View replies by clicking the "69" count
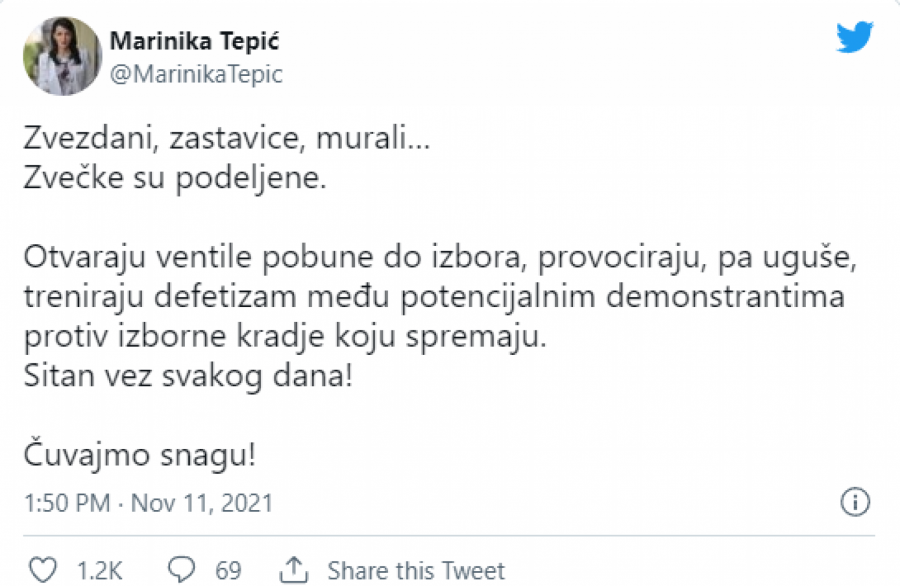 click(x=227, y=570)
